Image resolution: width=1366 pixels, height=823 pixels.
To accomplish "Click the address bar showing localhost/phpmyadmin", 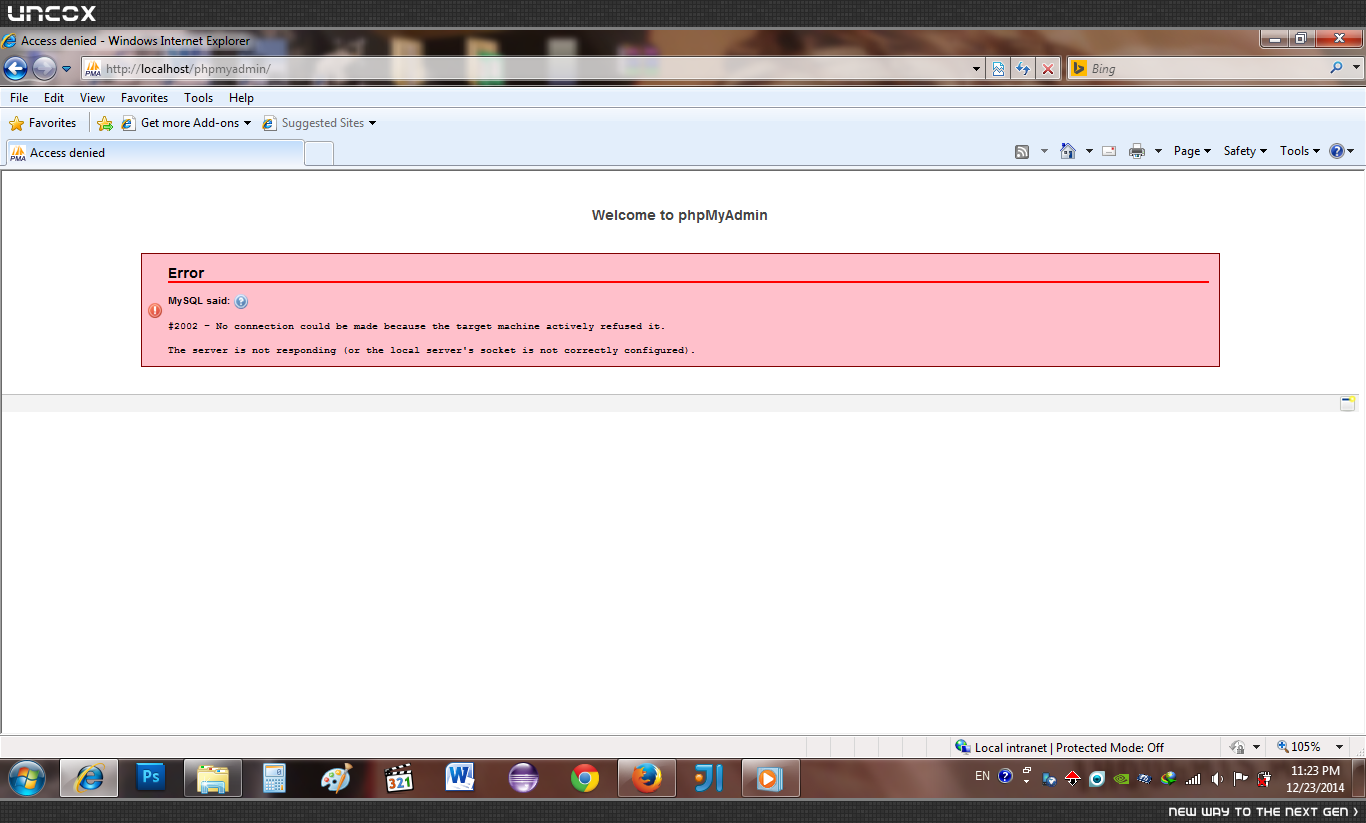I will 525,69.
